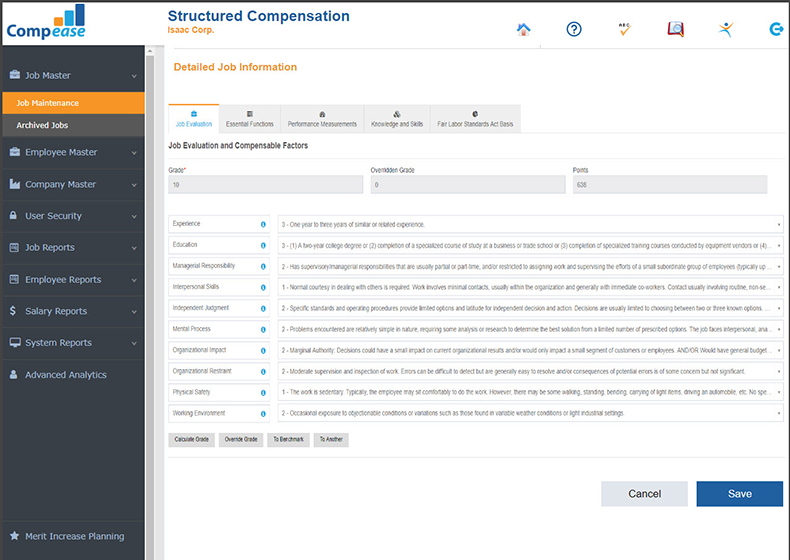Open the Interpersonal Skills dropdown
Image resolution: width=790 pixels, height=560 pixels.
530,287
